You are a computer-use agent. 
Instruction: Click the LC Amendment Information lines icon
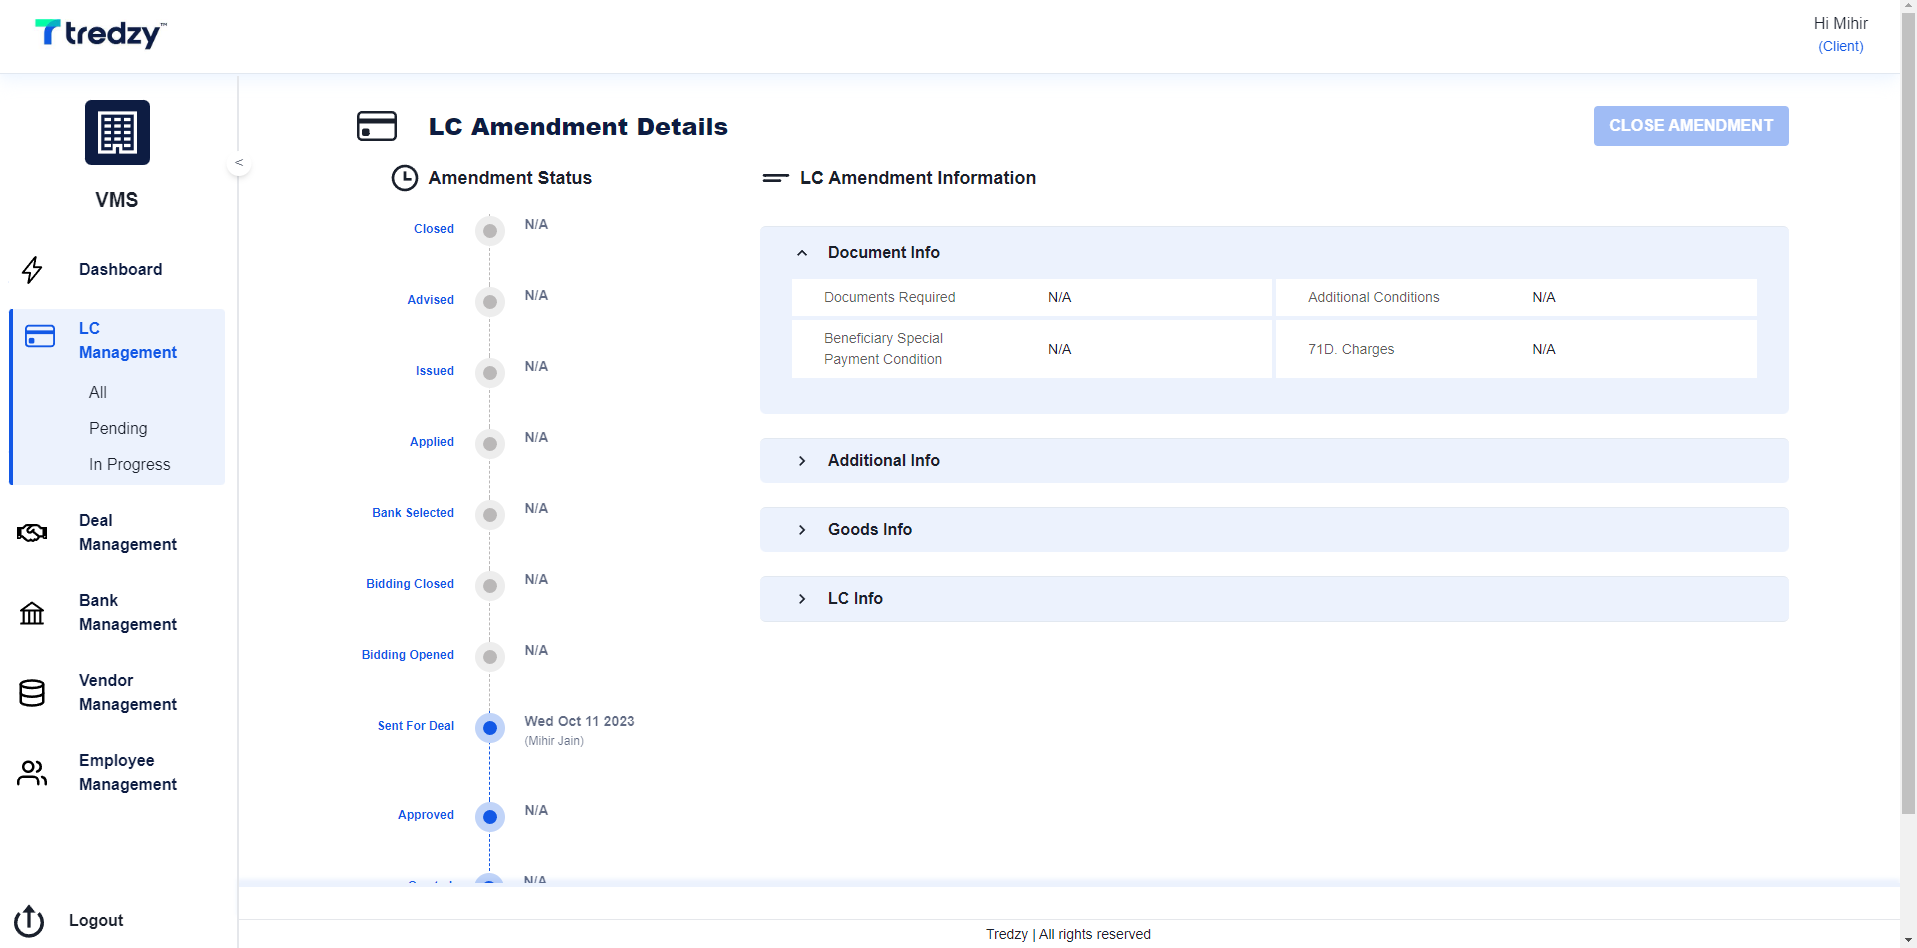tap(775, 178)
